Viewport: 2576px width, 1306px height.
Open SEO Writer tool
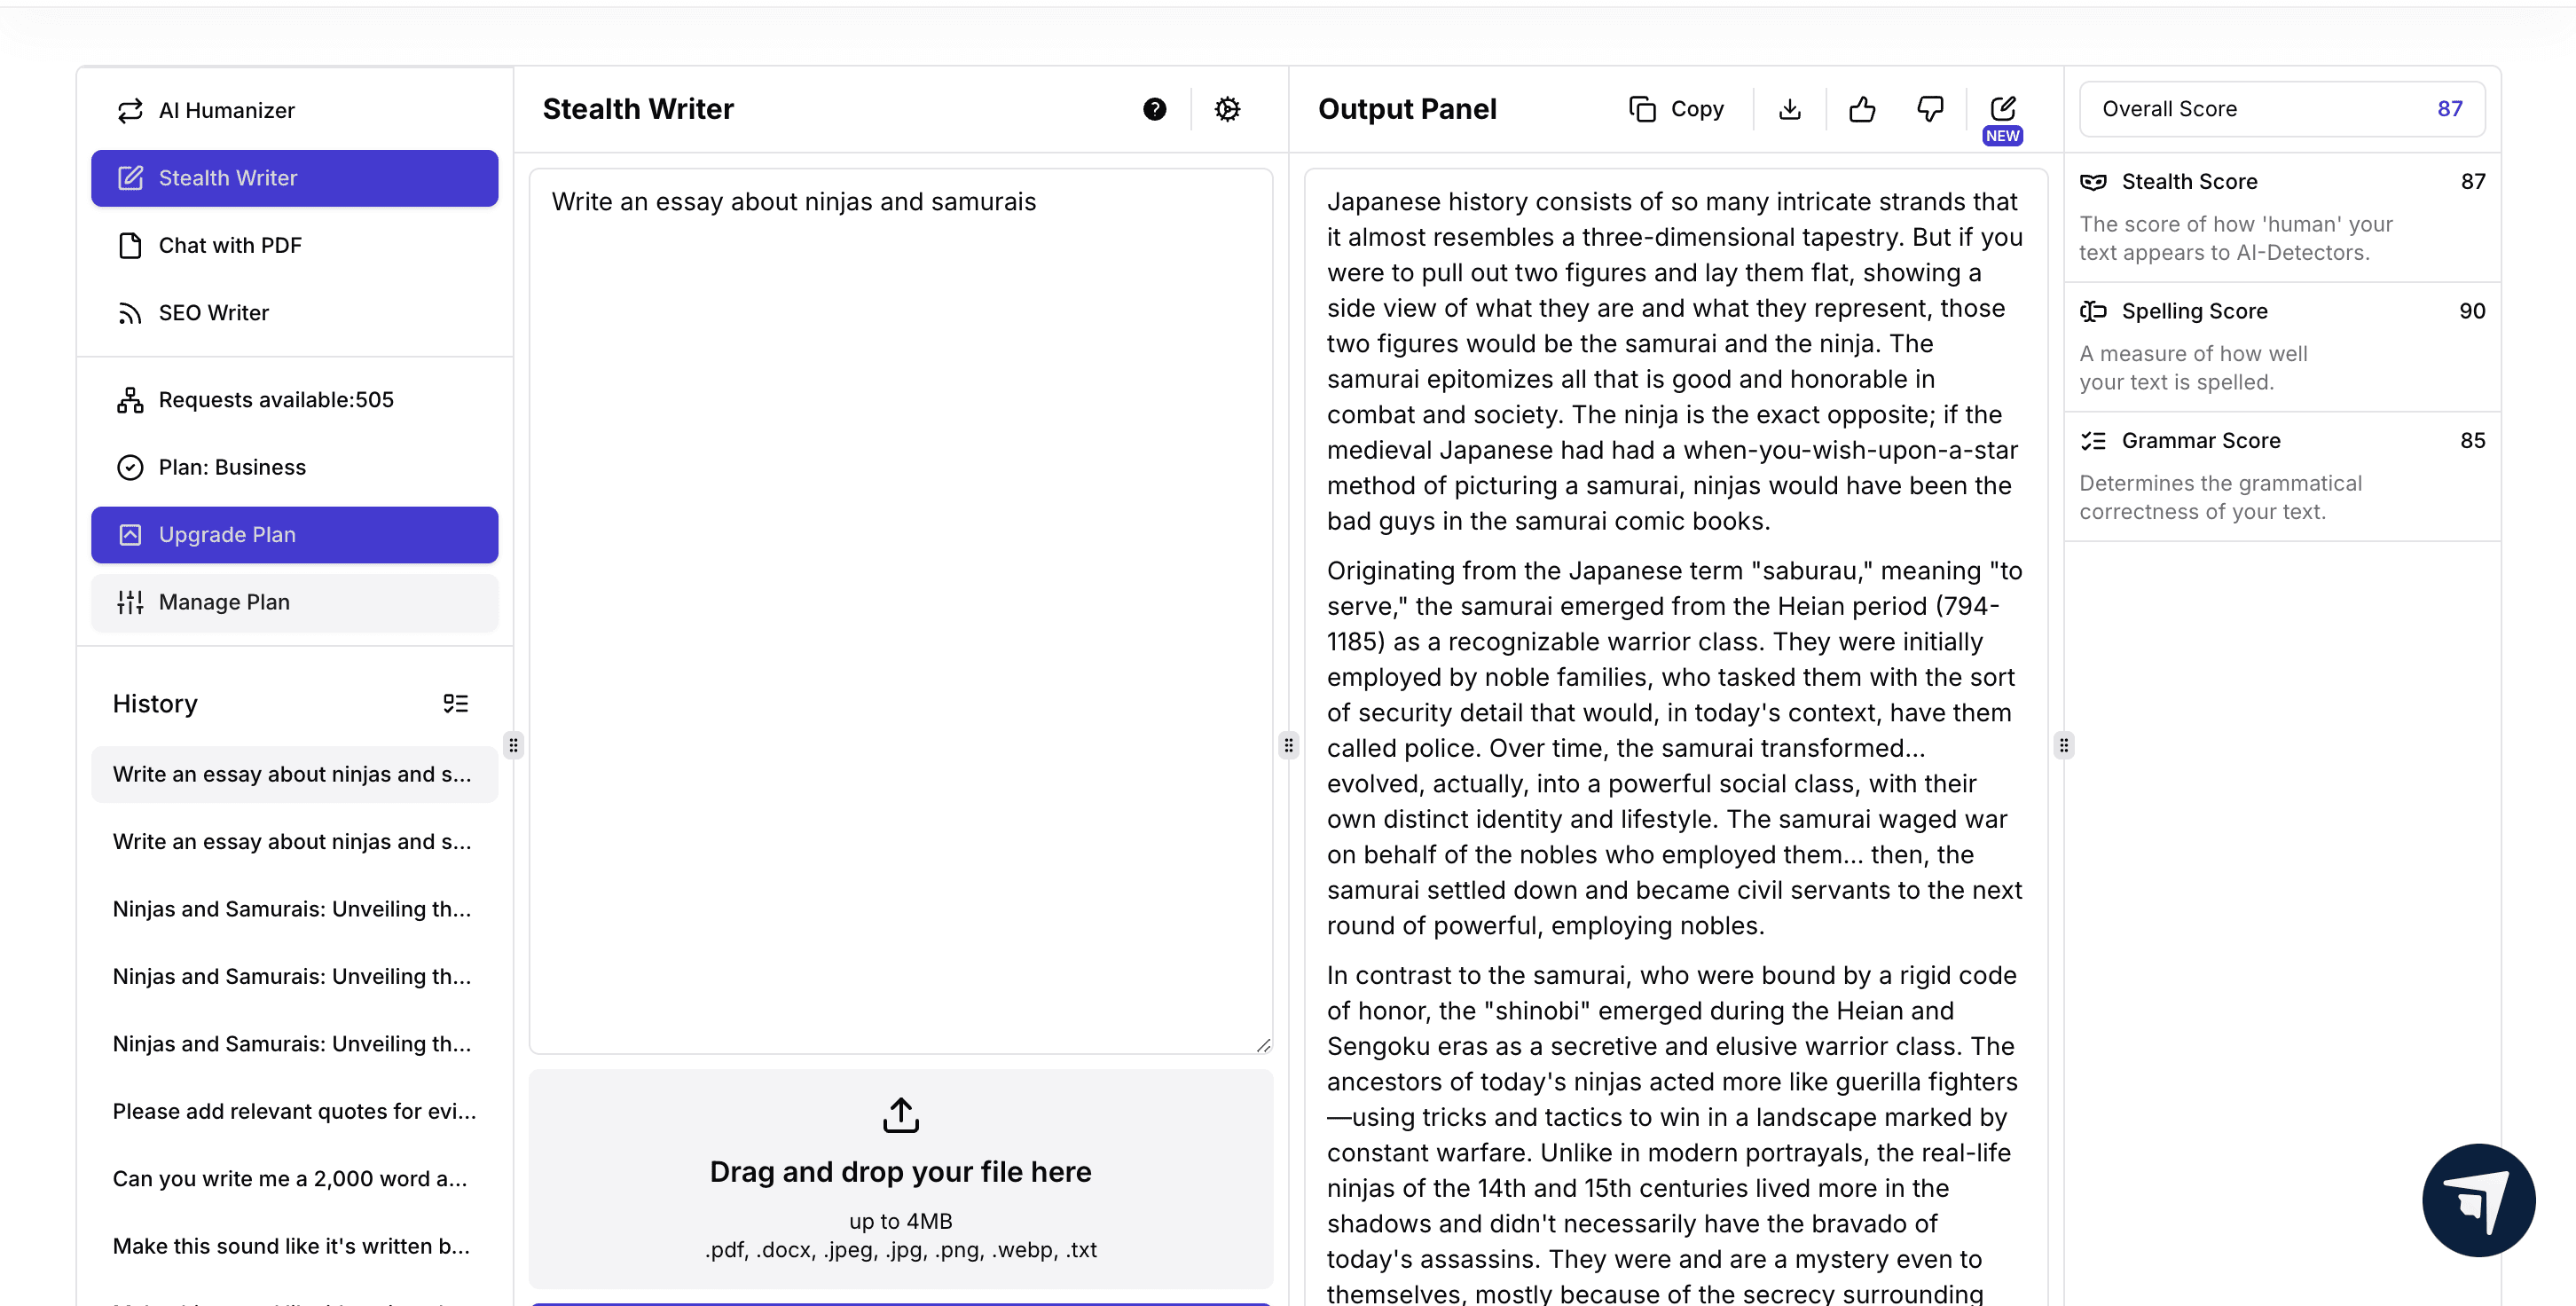(213, 313)
